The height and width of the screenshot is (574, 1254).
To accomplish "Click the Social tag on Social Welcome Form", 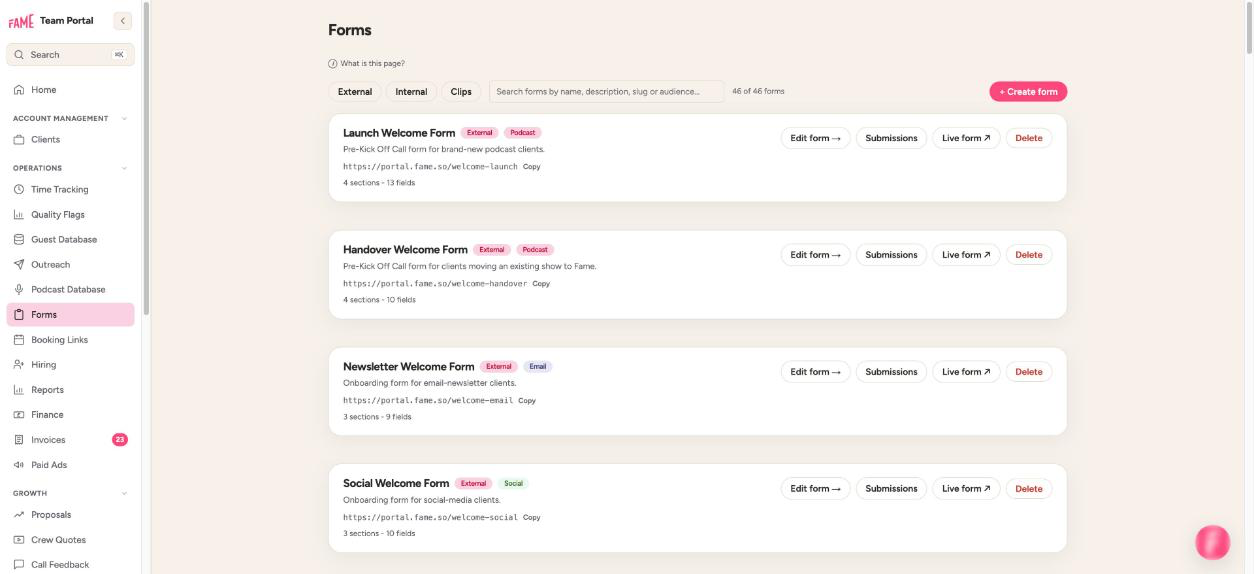I will 513,484.
